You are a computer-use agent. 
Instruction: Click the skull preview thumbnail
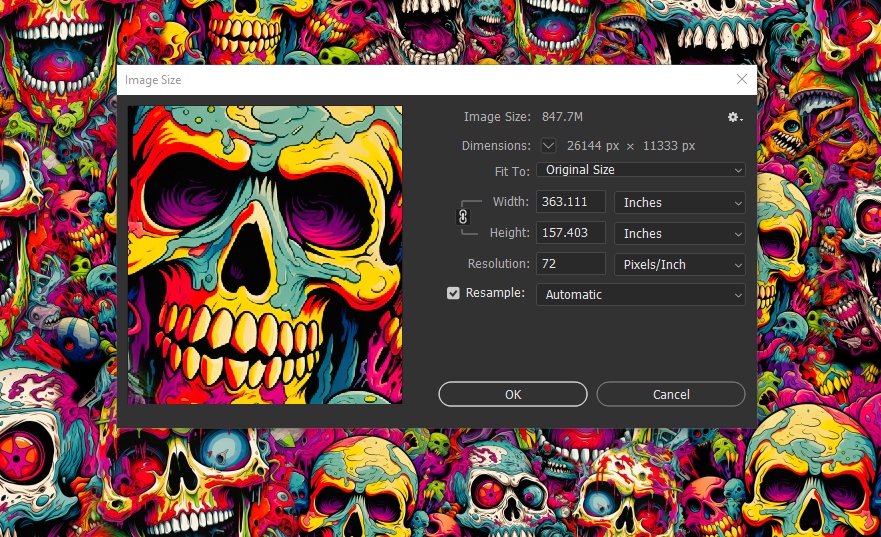click(265, 255)
